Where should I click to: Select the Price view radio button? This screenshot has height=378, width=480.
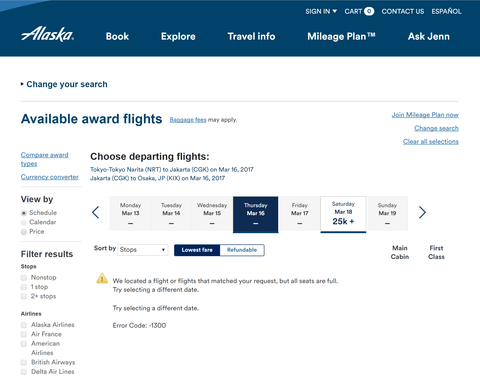click(x=24, y=232)
